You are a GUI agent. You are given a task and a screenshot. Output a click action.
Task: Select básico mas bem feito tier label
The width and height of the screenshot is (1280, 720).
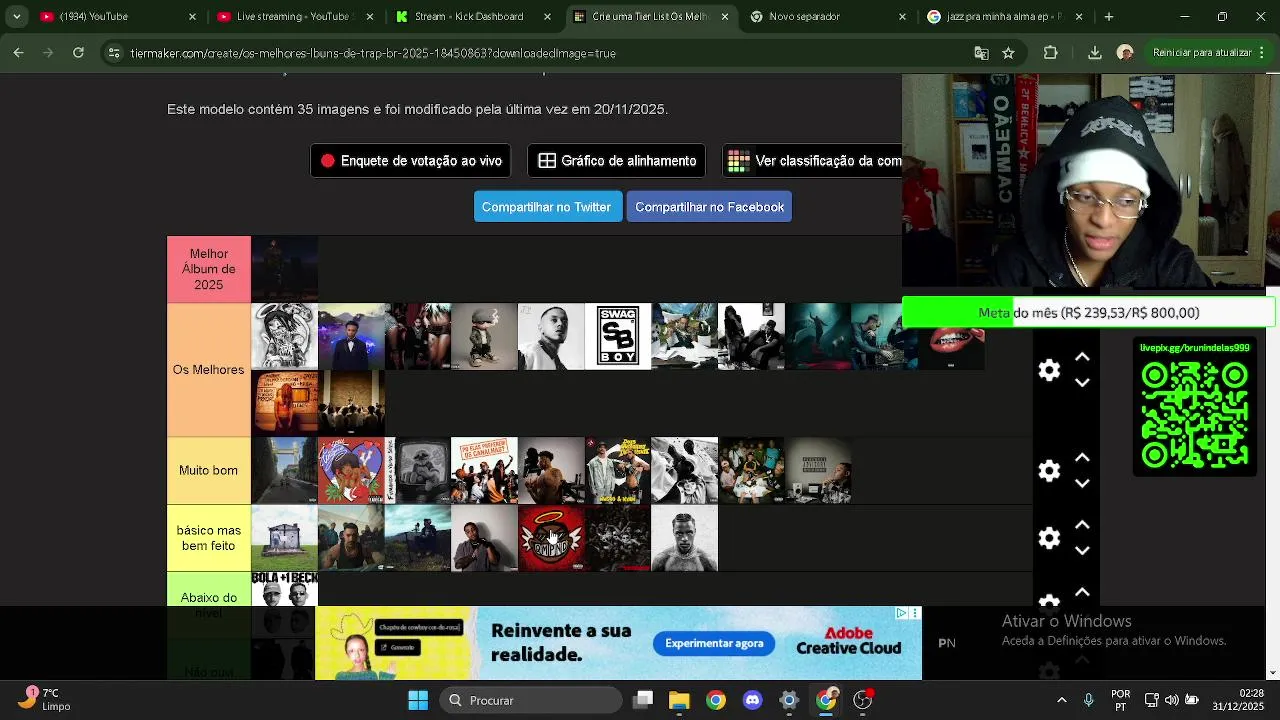(x=209, y=538)
